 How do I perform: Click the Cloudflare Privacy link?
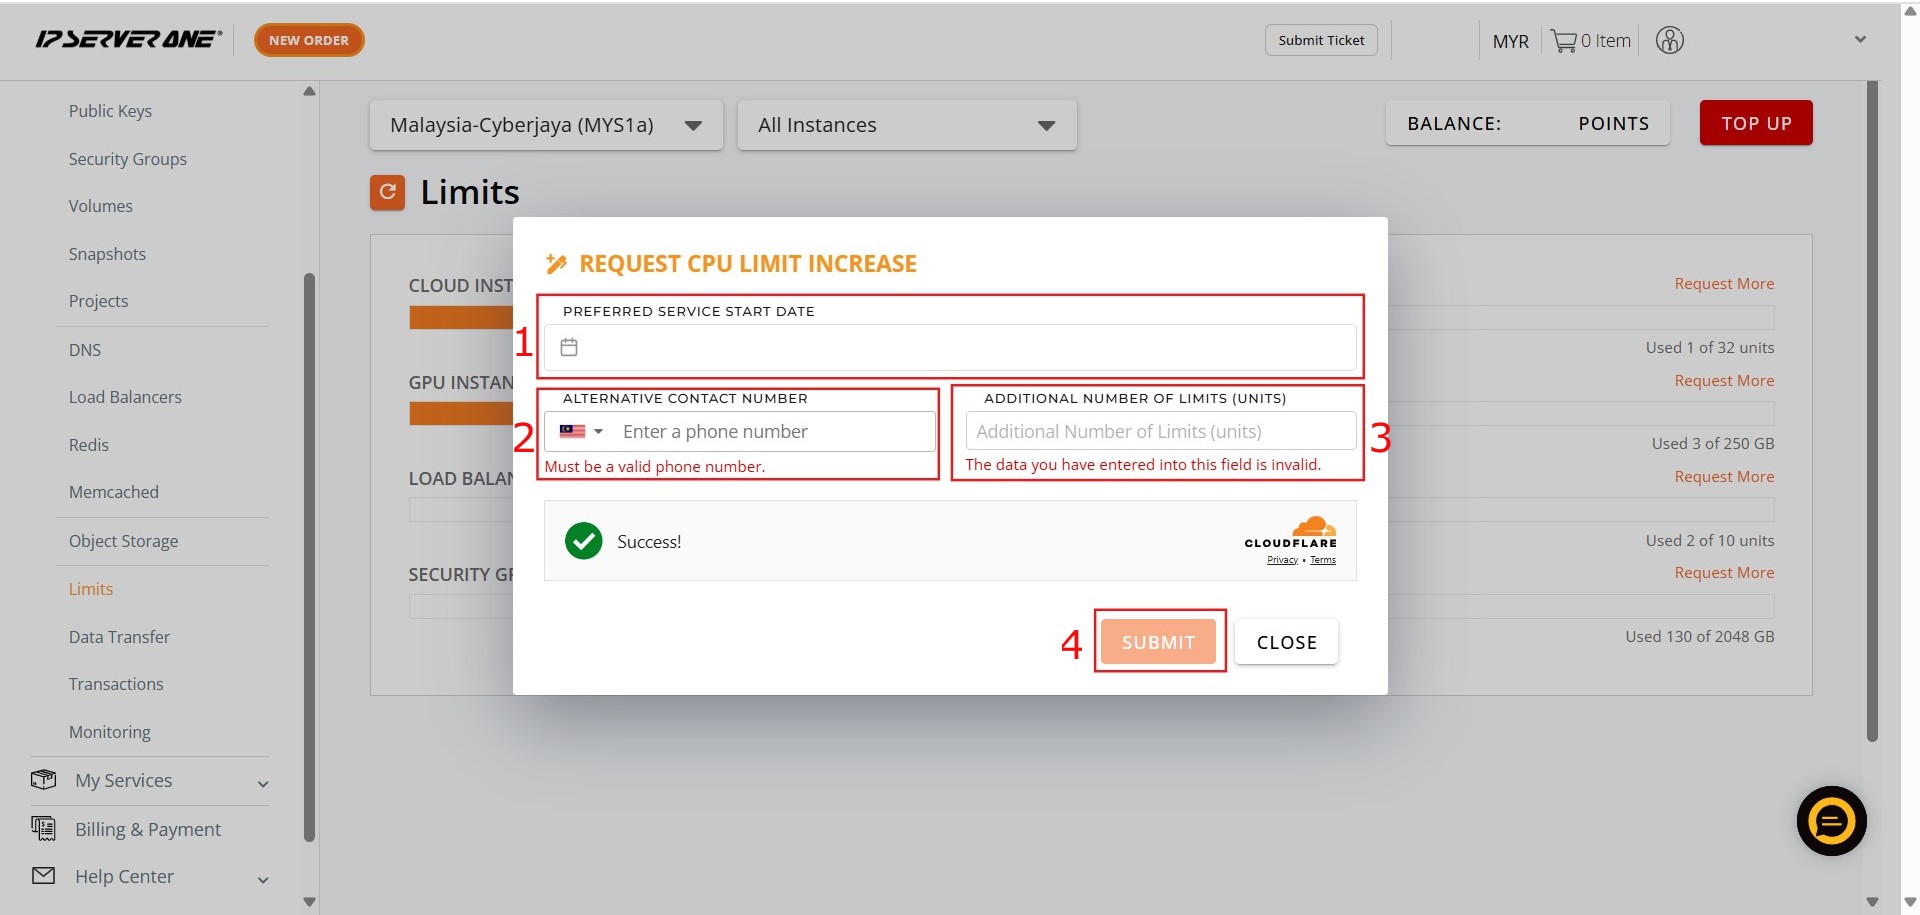[x=1281, y=560]
